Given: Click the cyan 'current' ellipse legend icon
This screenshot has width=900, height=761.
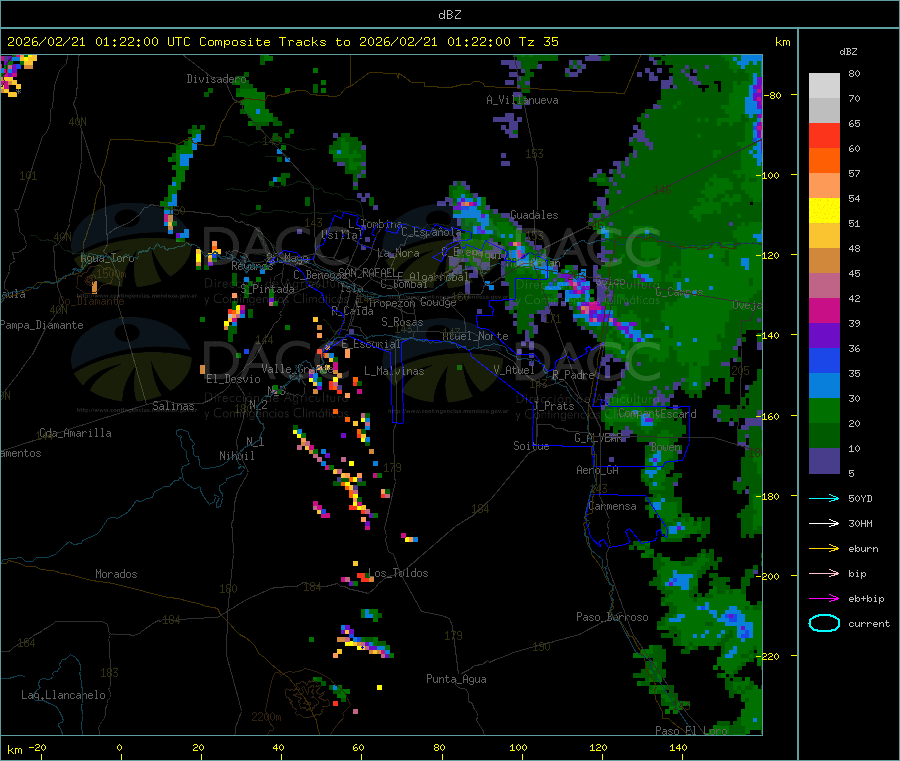Looking at the screenshot, I should (824, 623).
